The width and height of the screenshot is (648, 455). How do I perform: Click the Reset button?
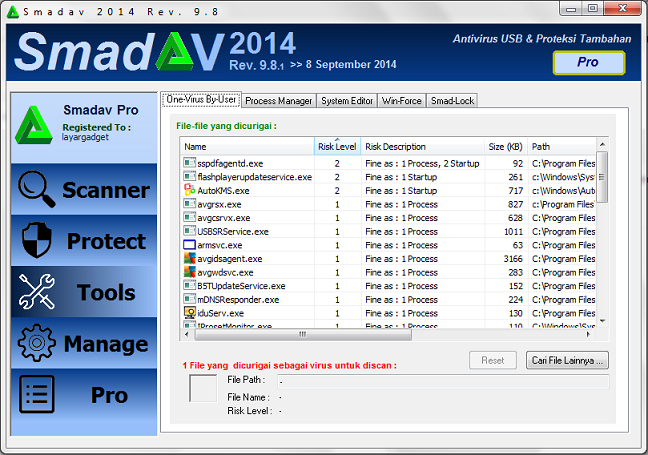click(493, 360)
